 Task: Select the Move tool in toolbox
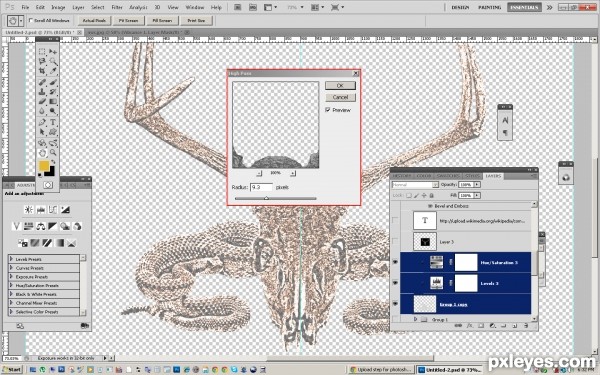coord(53,51)
